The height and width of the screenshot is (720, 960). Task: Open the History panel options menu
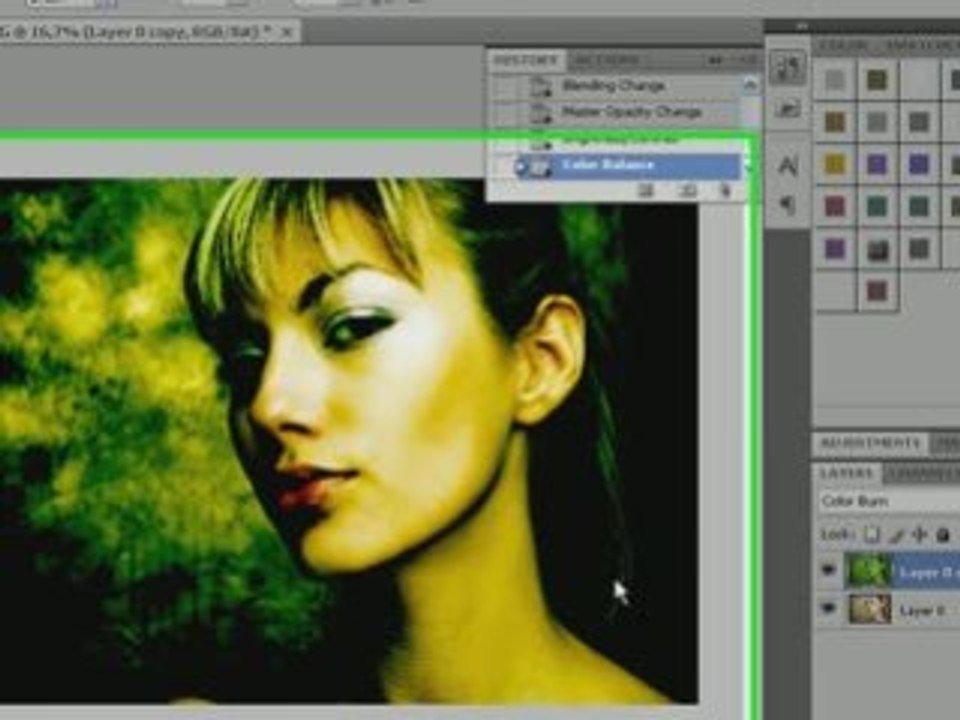pos(748,60)
